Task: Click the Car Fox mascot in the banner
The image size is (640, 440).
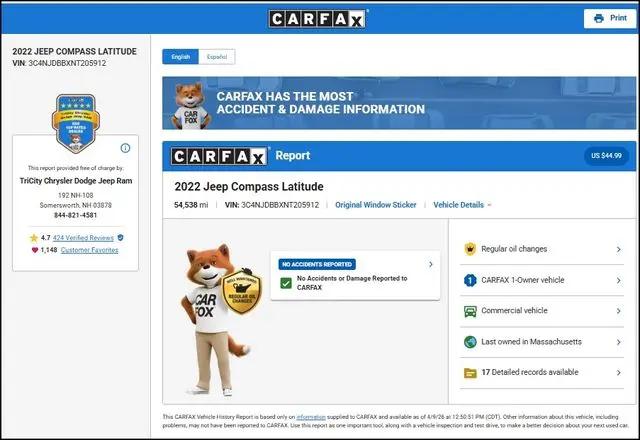Action: [191, 106]
